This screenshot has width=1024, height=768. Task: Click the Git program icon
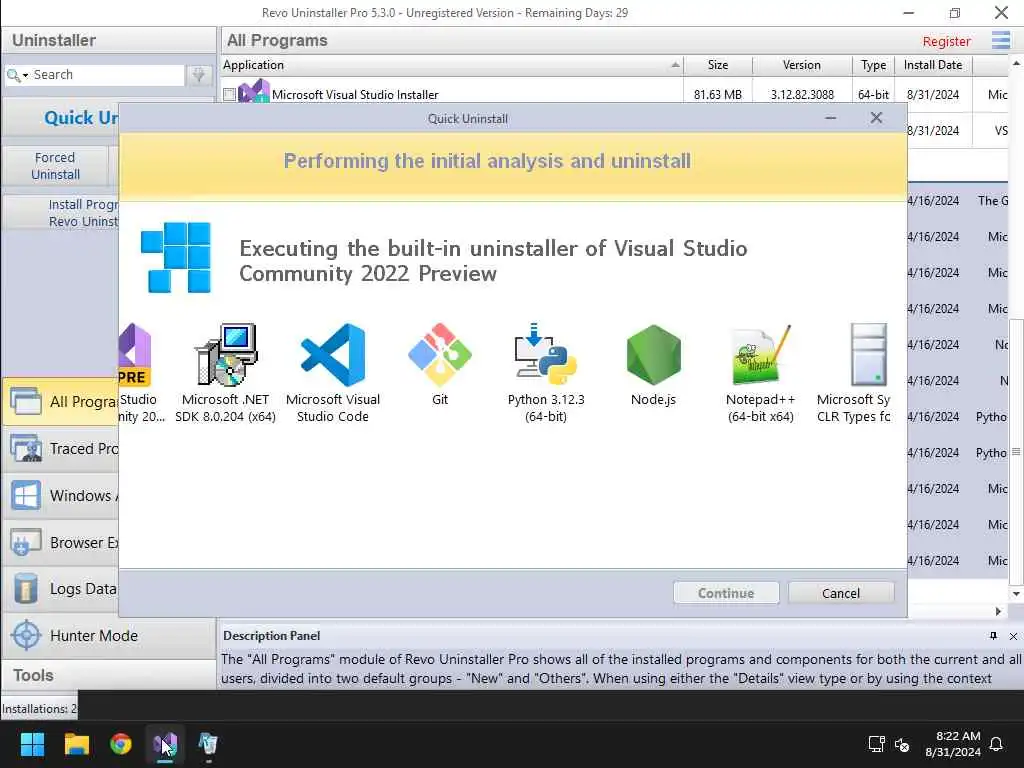[x=440, y=355]
